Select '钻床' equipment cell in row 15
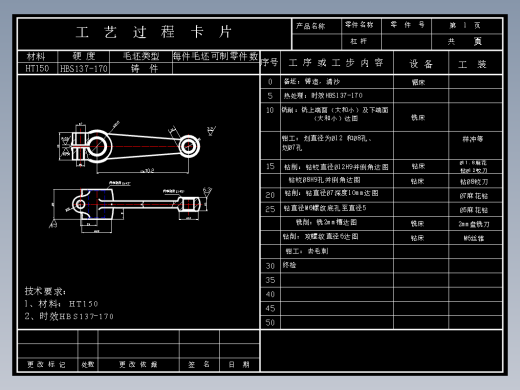Viewport: 520px width, 390px height. [421, 166]
